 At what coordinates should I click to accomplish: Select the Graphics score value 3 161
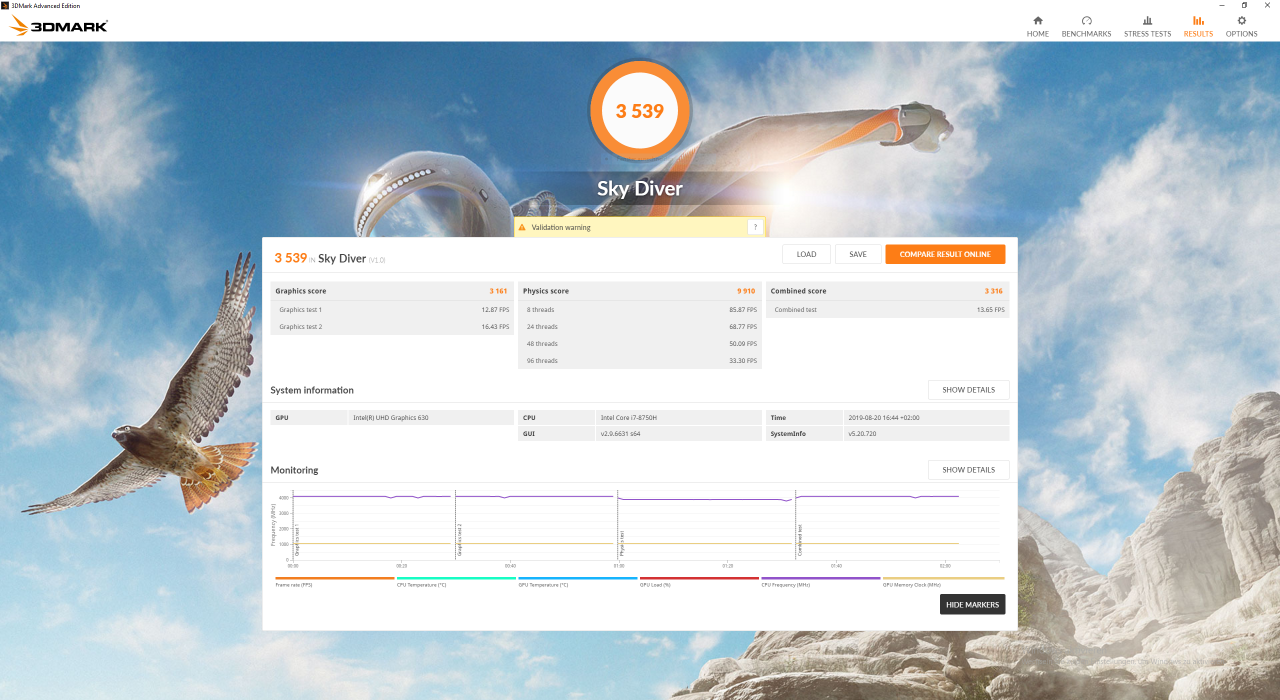(498, 291)
